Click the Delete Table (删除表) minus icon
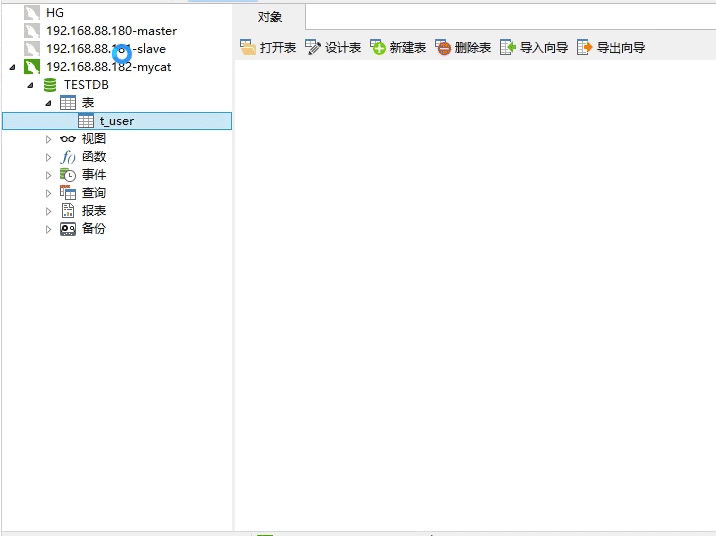Image resolution: width=716 pixels, height=536 pixels. pyautogui.click(x=442, y=47)
